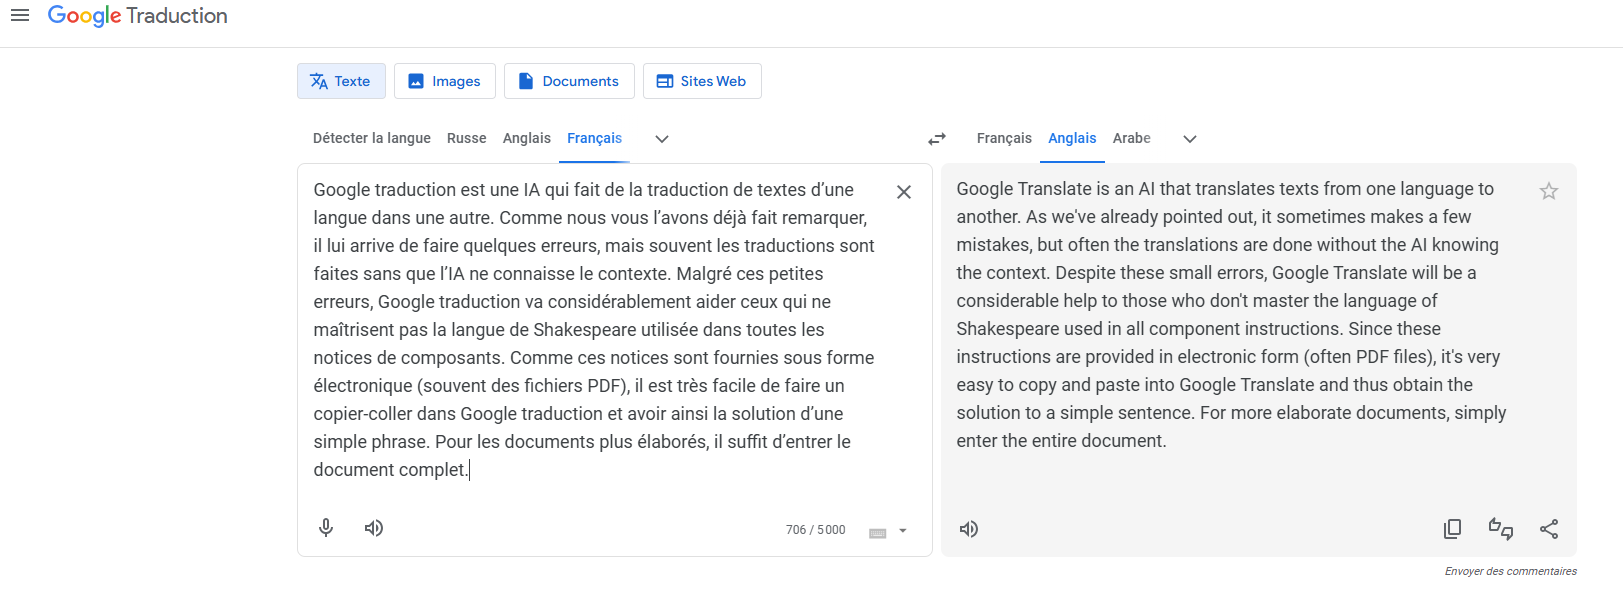
Task: Expand more target languages list
Action: (x=1190, y=139)
